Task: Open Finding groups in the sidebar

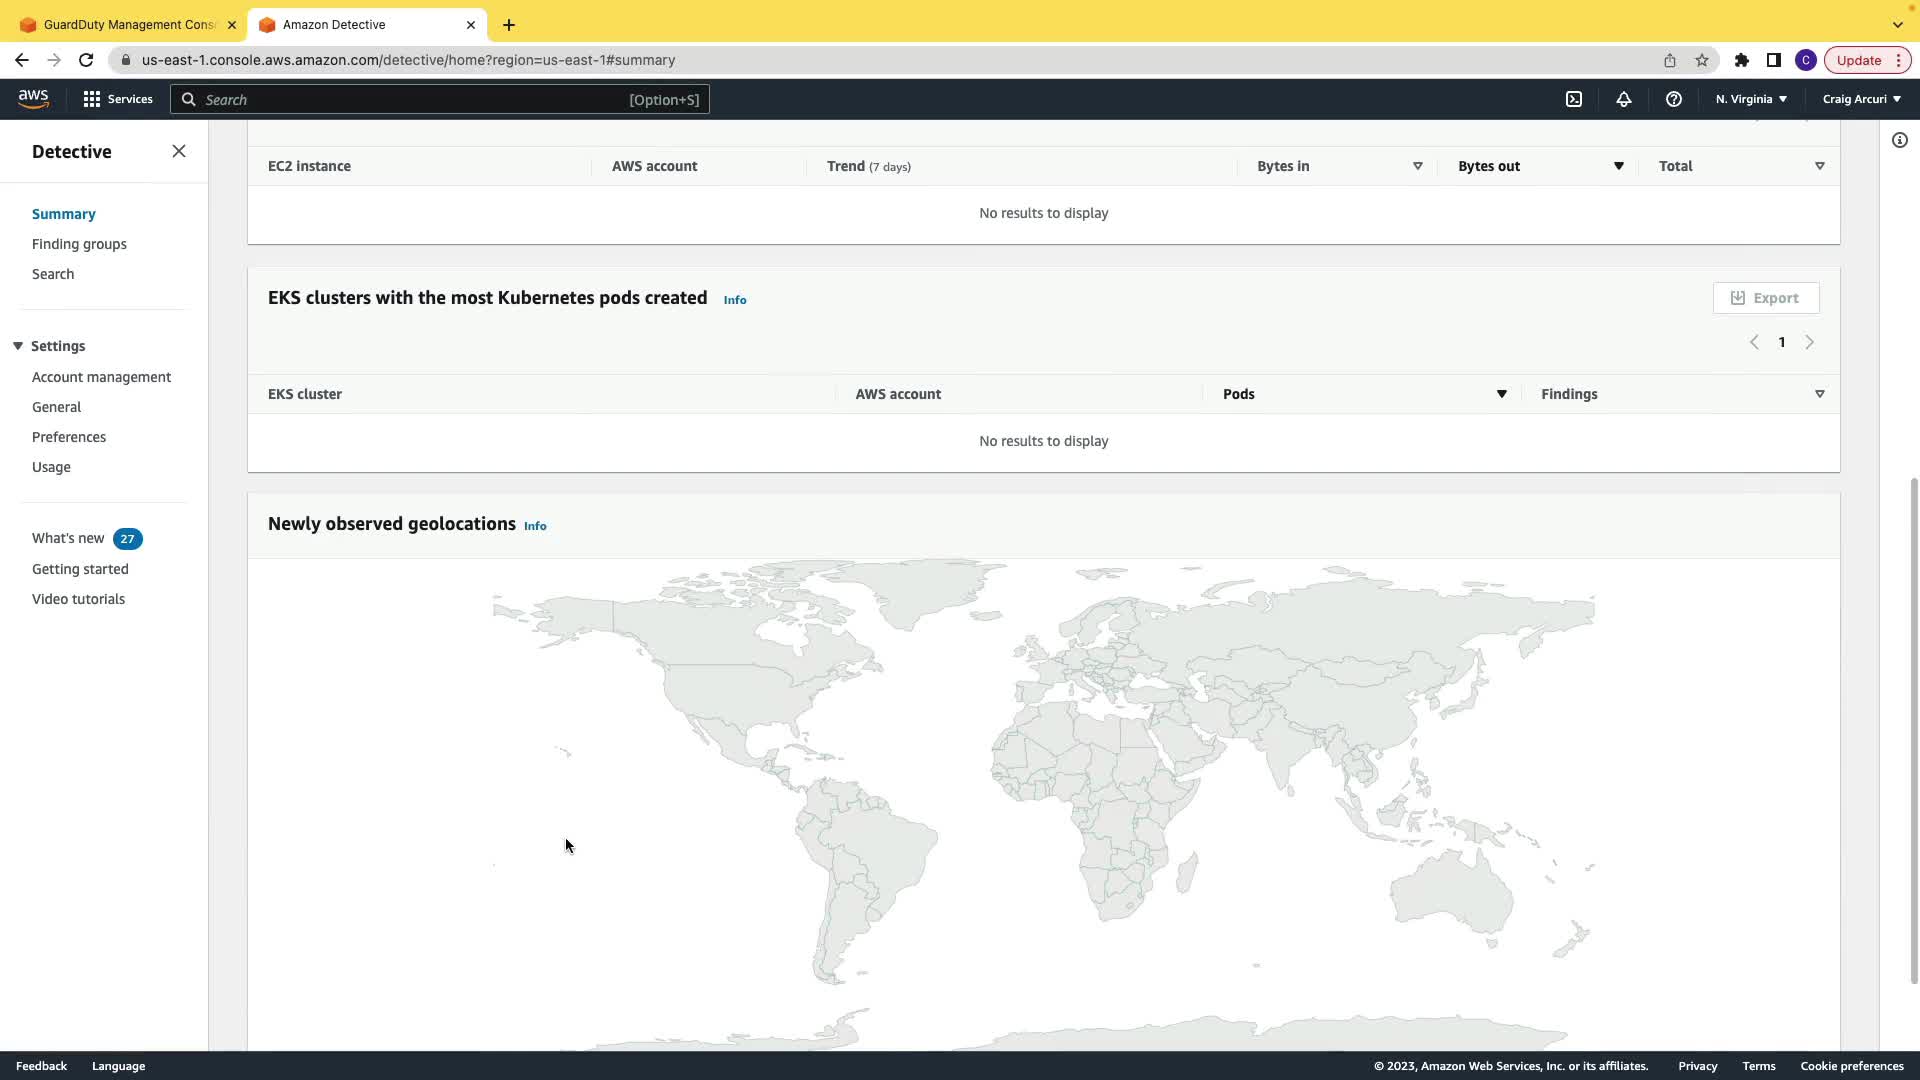Action: click(79, 244)
